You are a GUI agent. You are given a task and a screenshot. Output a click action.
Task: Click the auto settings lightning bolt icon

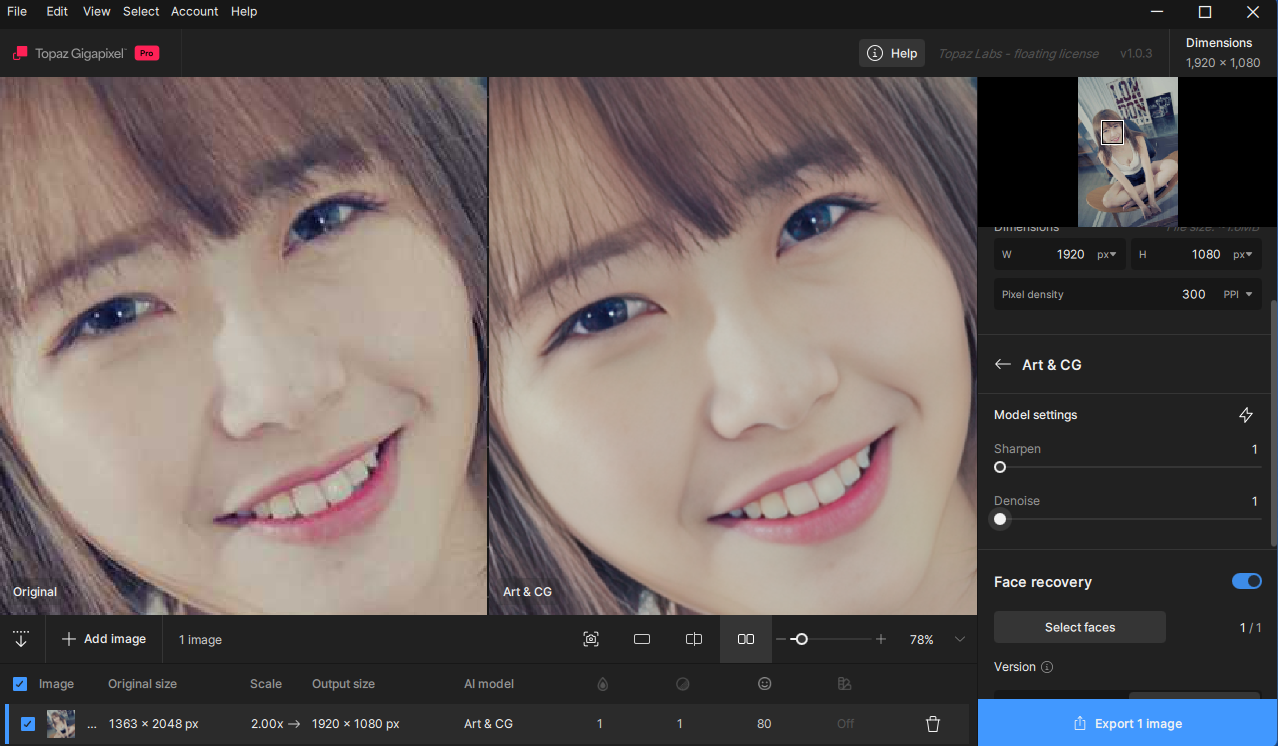click(x=1246, y=415)
